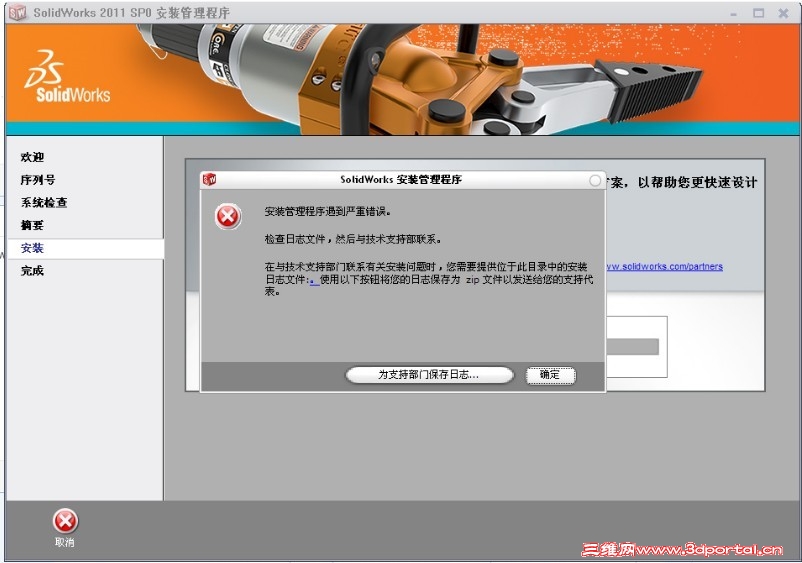Maximize the installation manager window

click(759, 13)
